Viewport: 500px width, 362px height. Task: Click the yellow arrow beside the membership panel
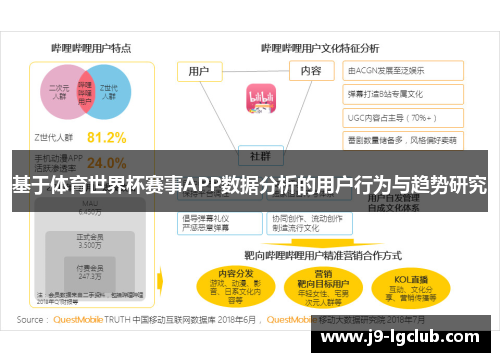coord(160,281)
